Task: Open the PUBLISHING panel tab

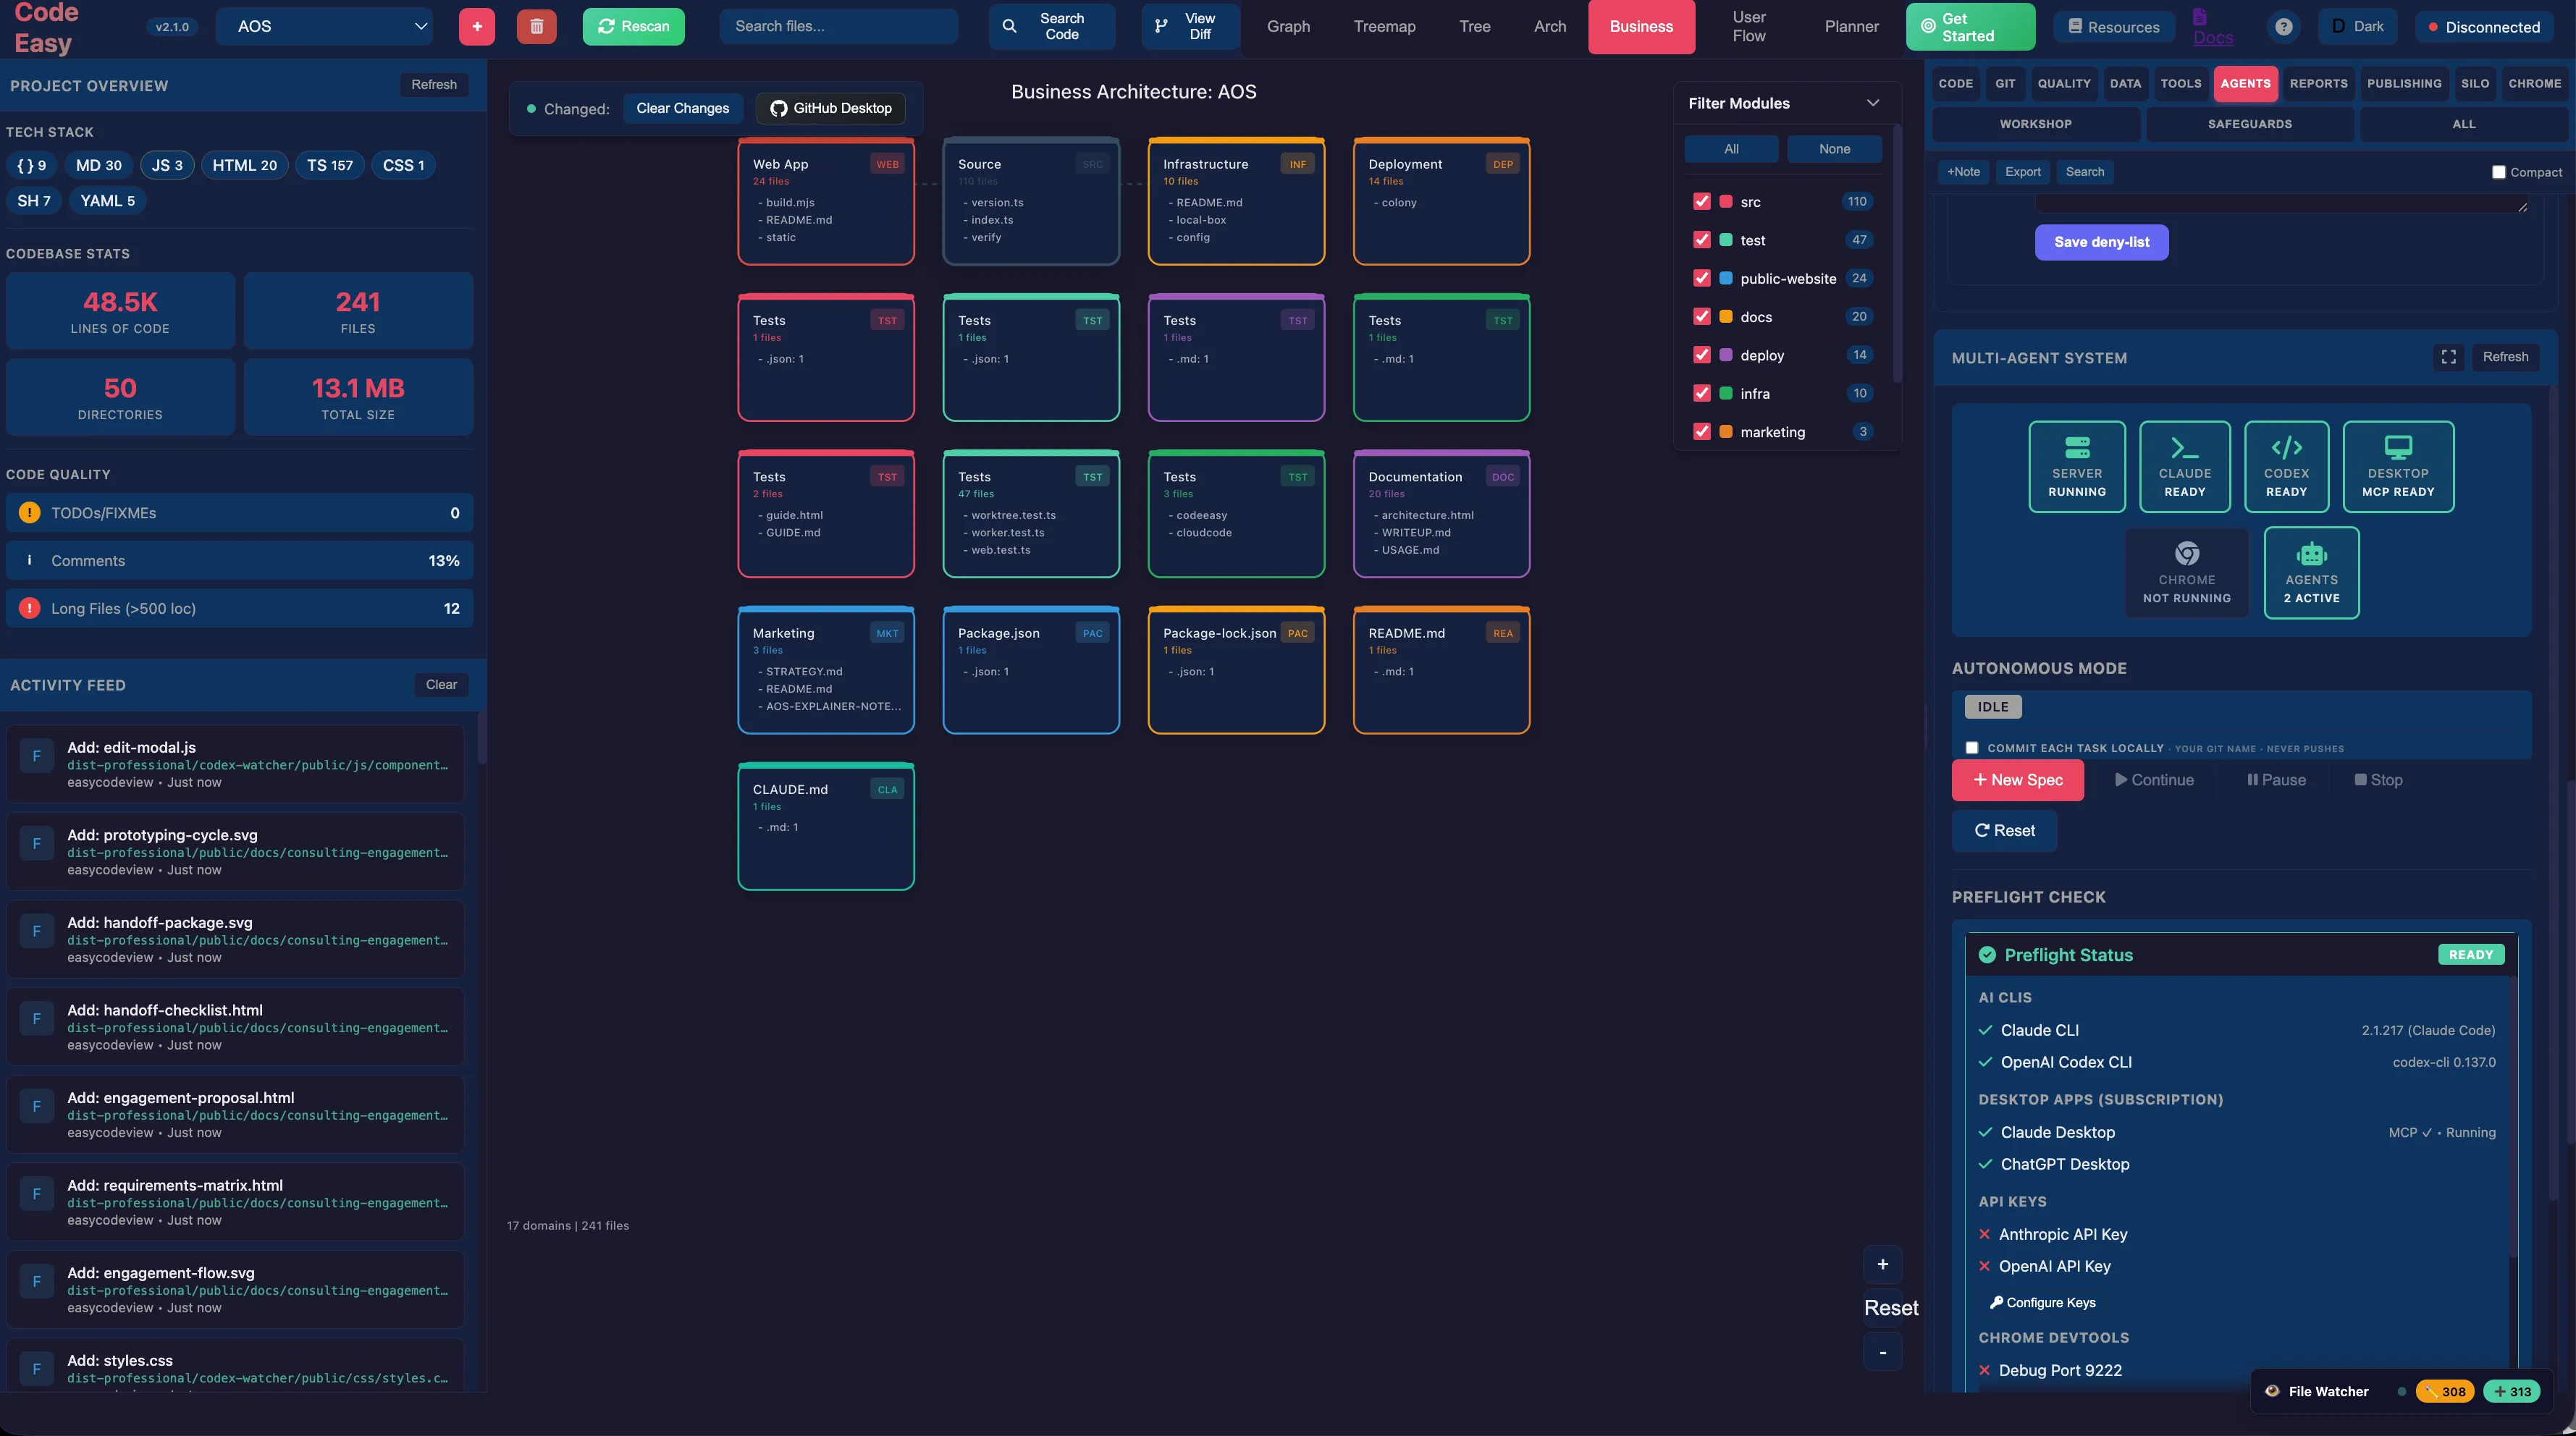Action: (x=2404, y=84)
